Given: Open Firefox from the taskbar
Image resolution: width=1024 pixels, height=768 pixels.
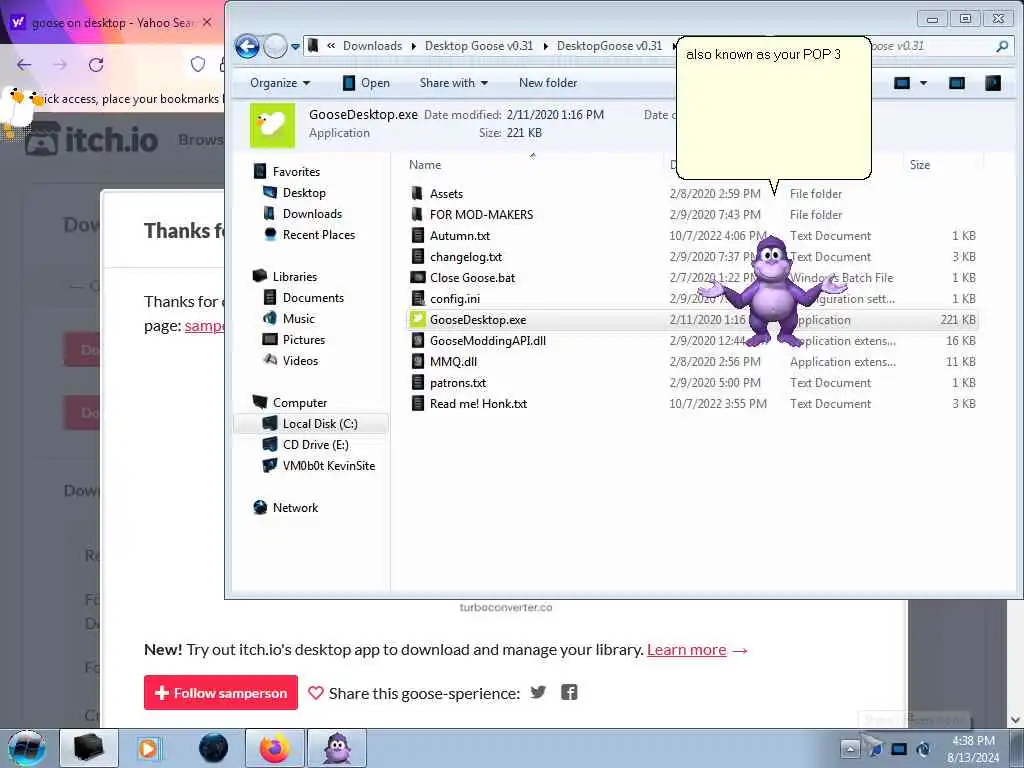Looking at the screenshot, I should pyautogui.click(x=275, y=748).
